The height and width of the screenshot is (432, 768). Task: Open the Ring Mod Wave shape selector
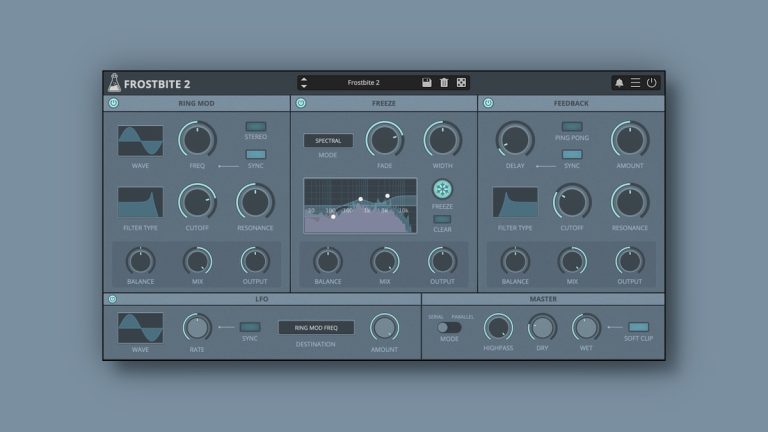[x=141, y=141]
